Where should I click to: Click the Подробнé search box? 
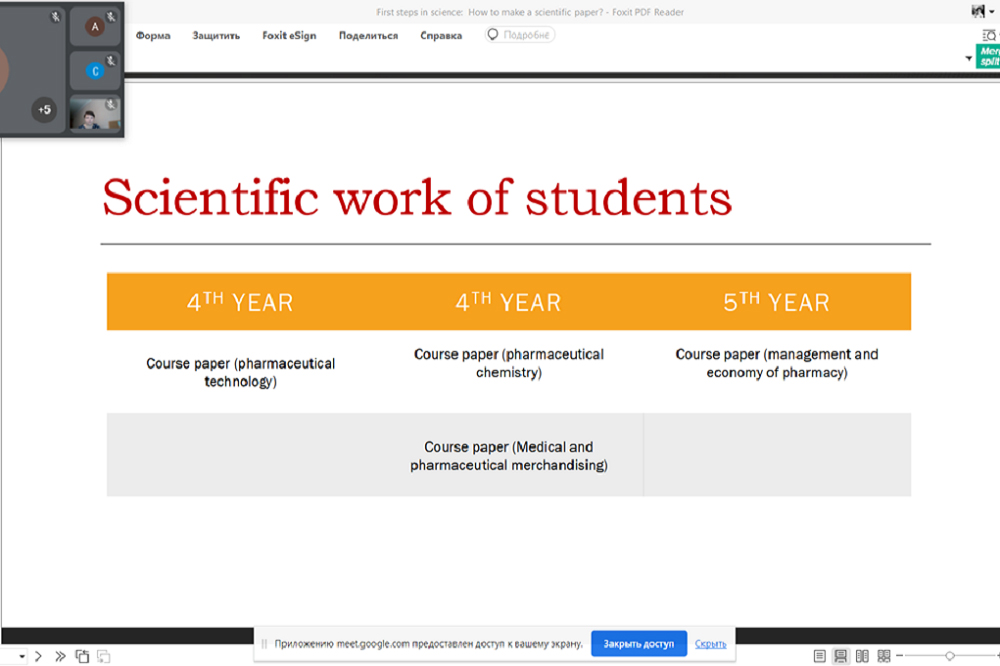(520, 35)
